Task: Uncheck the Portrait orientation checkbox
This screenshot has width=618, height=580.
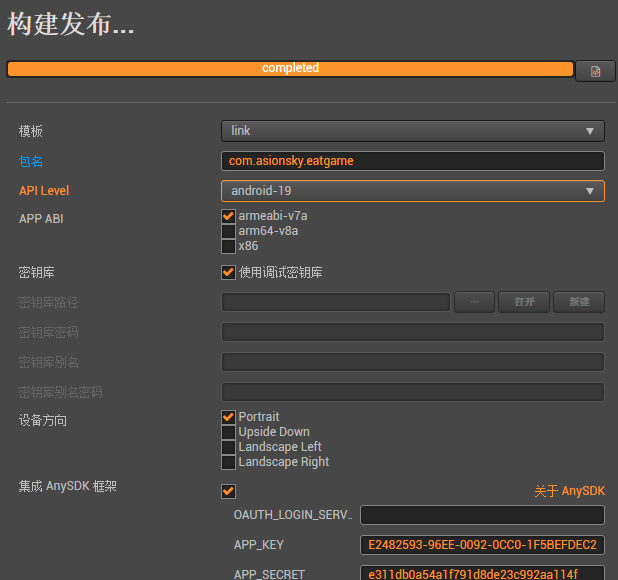Action: [x=228, y=417]
